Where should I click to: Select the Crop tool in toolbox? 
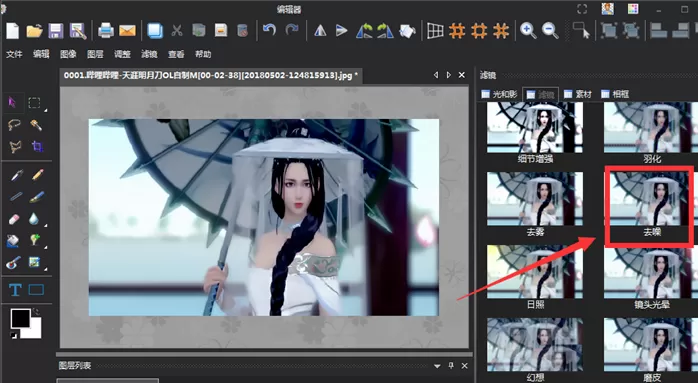point(37,146)
